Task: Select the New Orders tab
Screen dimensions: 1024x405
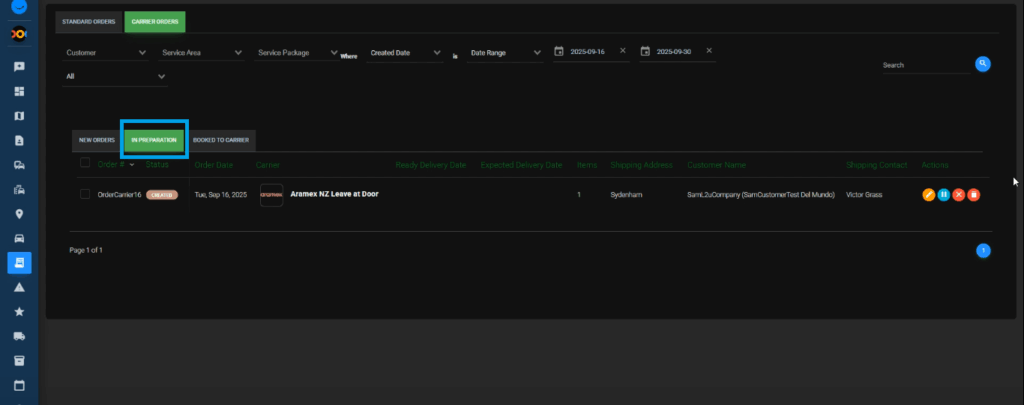Action: tap(97, 140)
